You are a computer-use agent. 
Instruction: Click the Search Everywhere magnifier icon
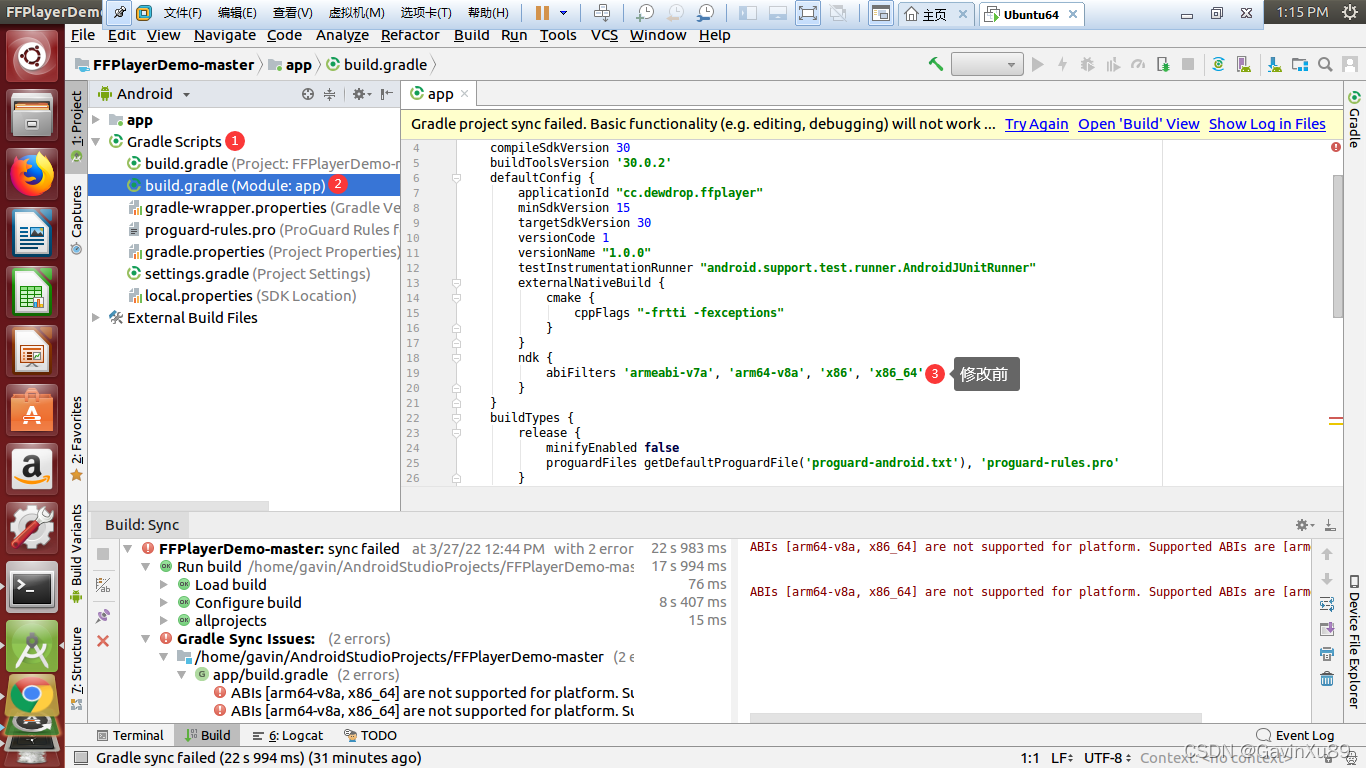point(1325,64)
